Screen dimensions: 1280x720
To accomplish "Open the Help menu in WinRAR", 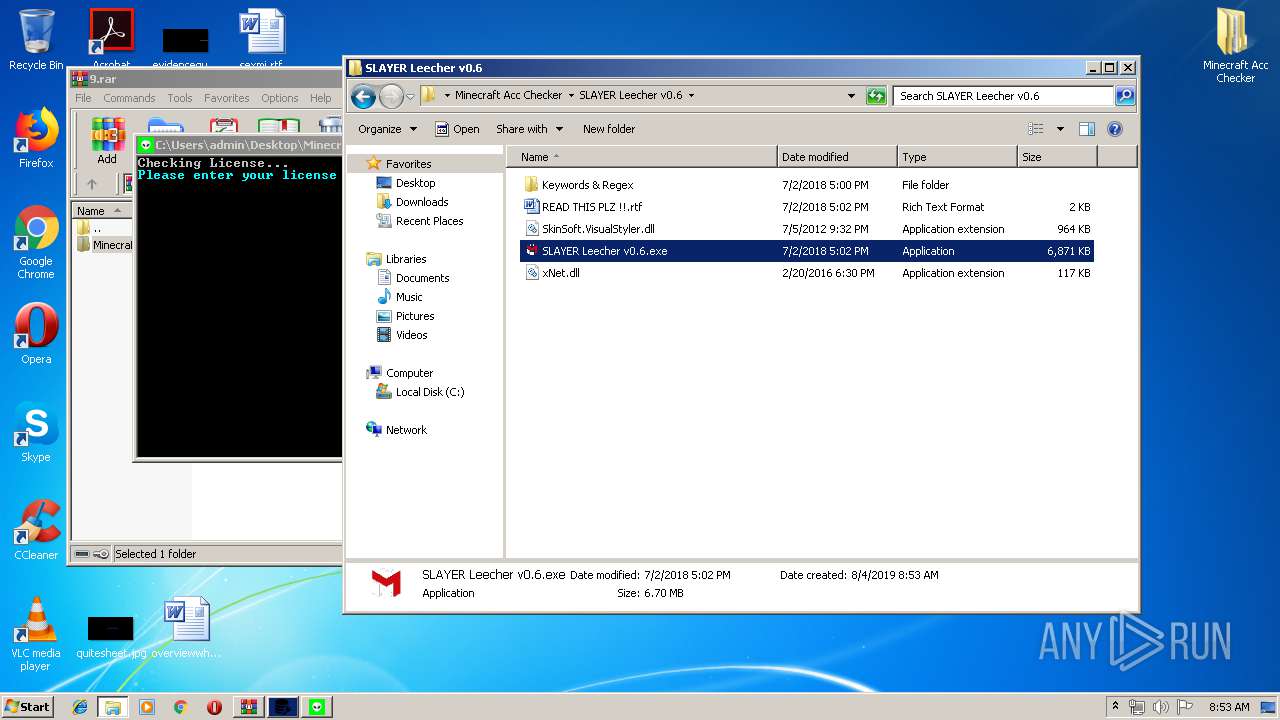I will click(x=320, y=98).
